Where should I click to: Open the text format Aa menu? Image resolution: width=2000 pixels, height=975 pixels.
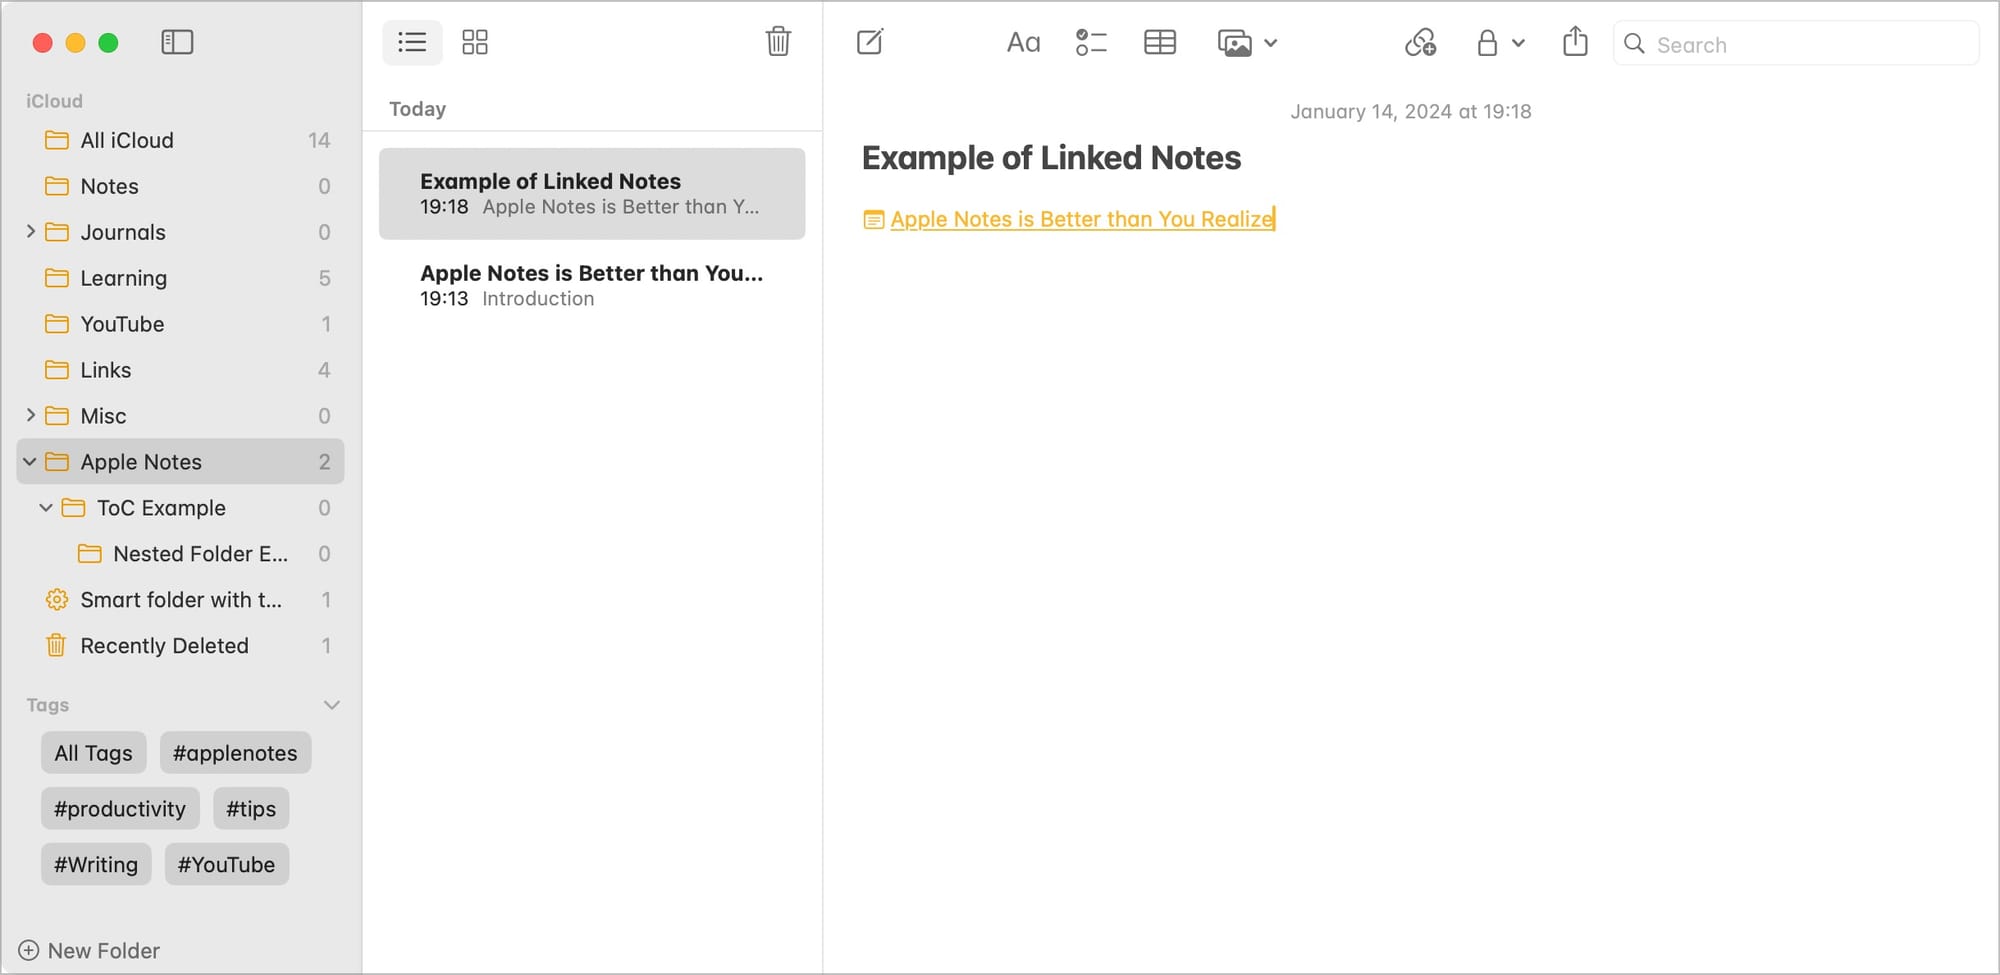click(1023, 43)
